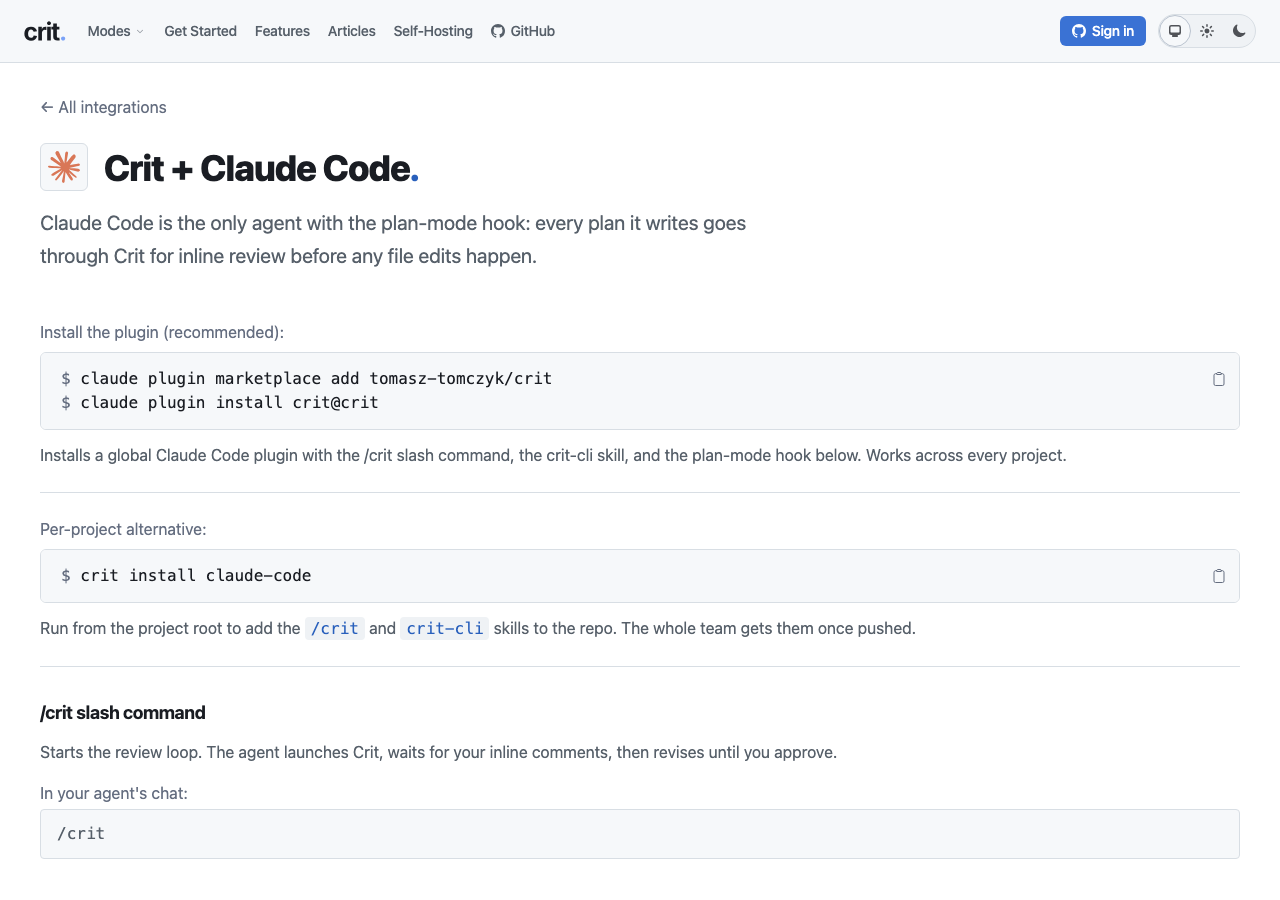The height and width of the screenshot is (900, 1280).
Task: Open the GitHub repository link
Action: coord(523,31)
